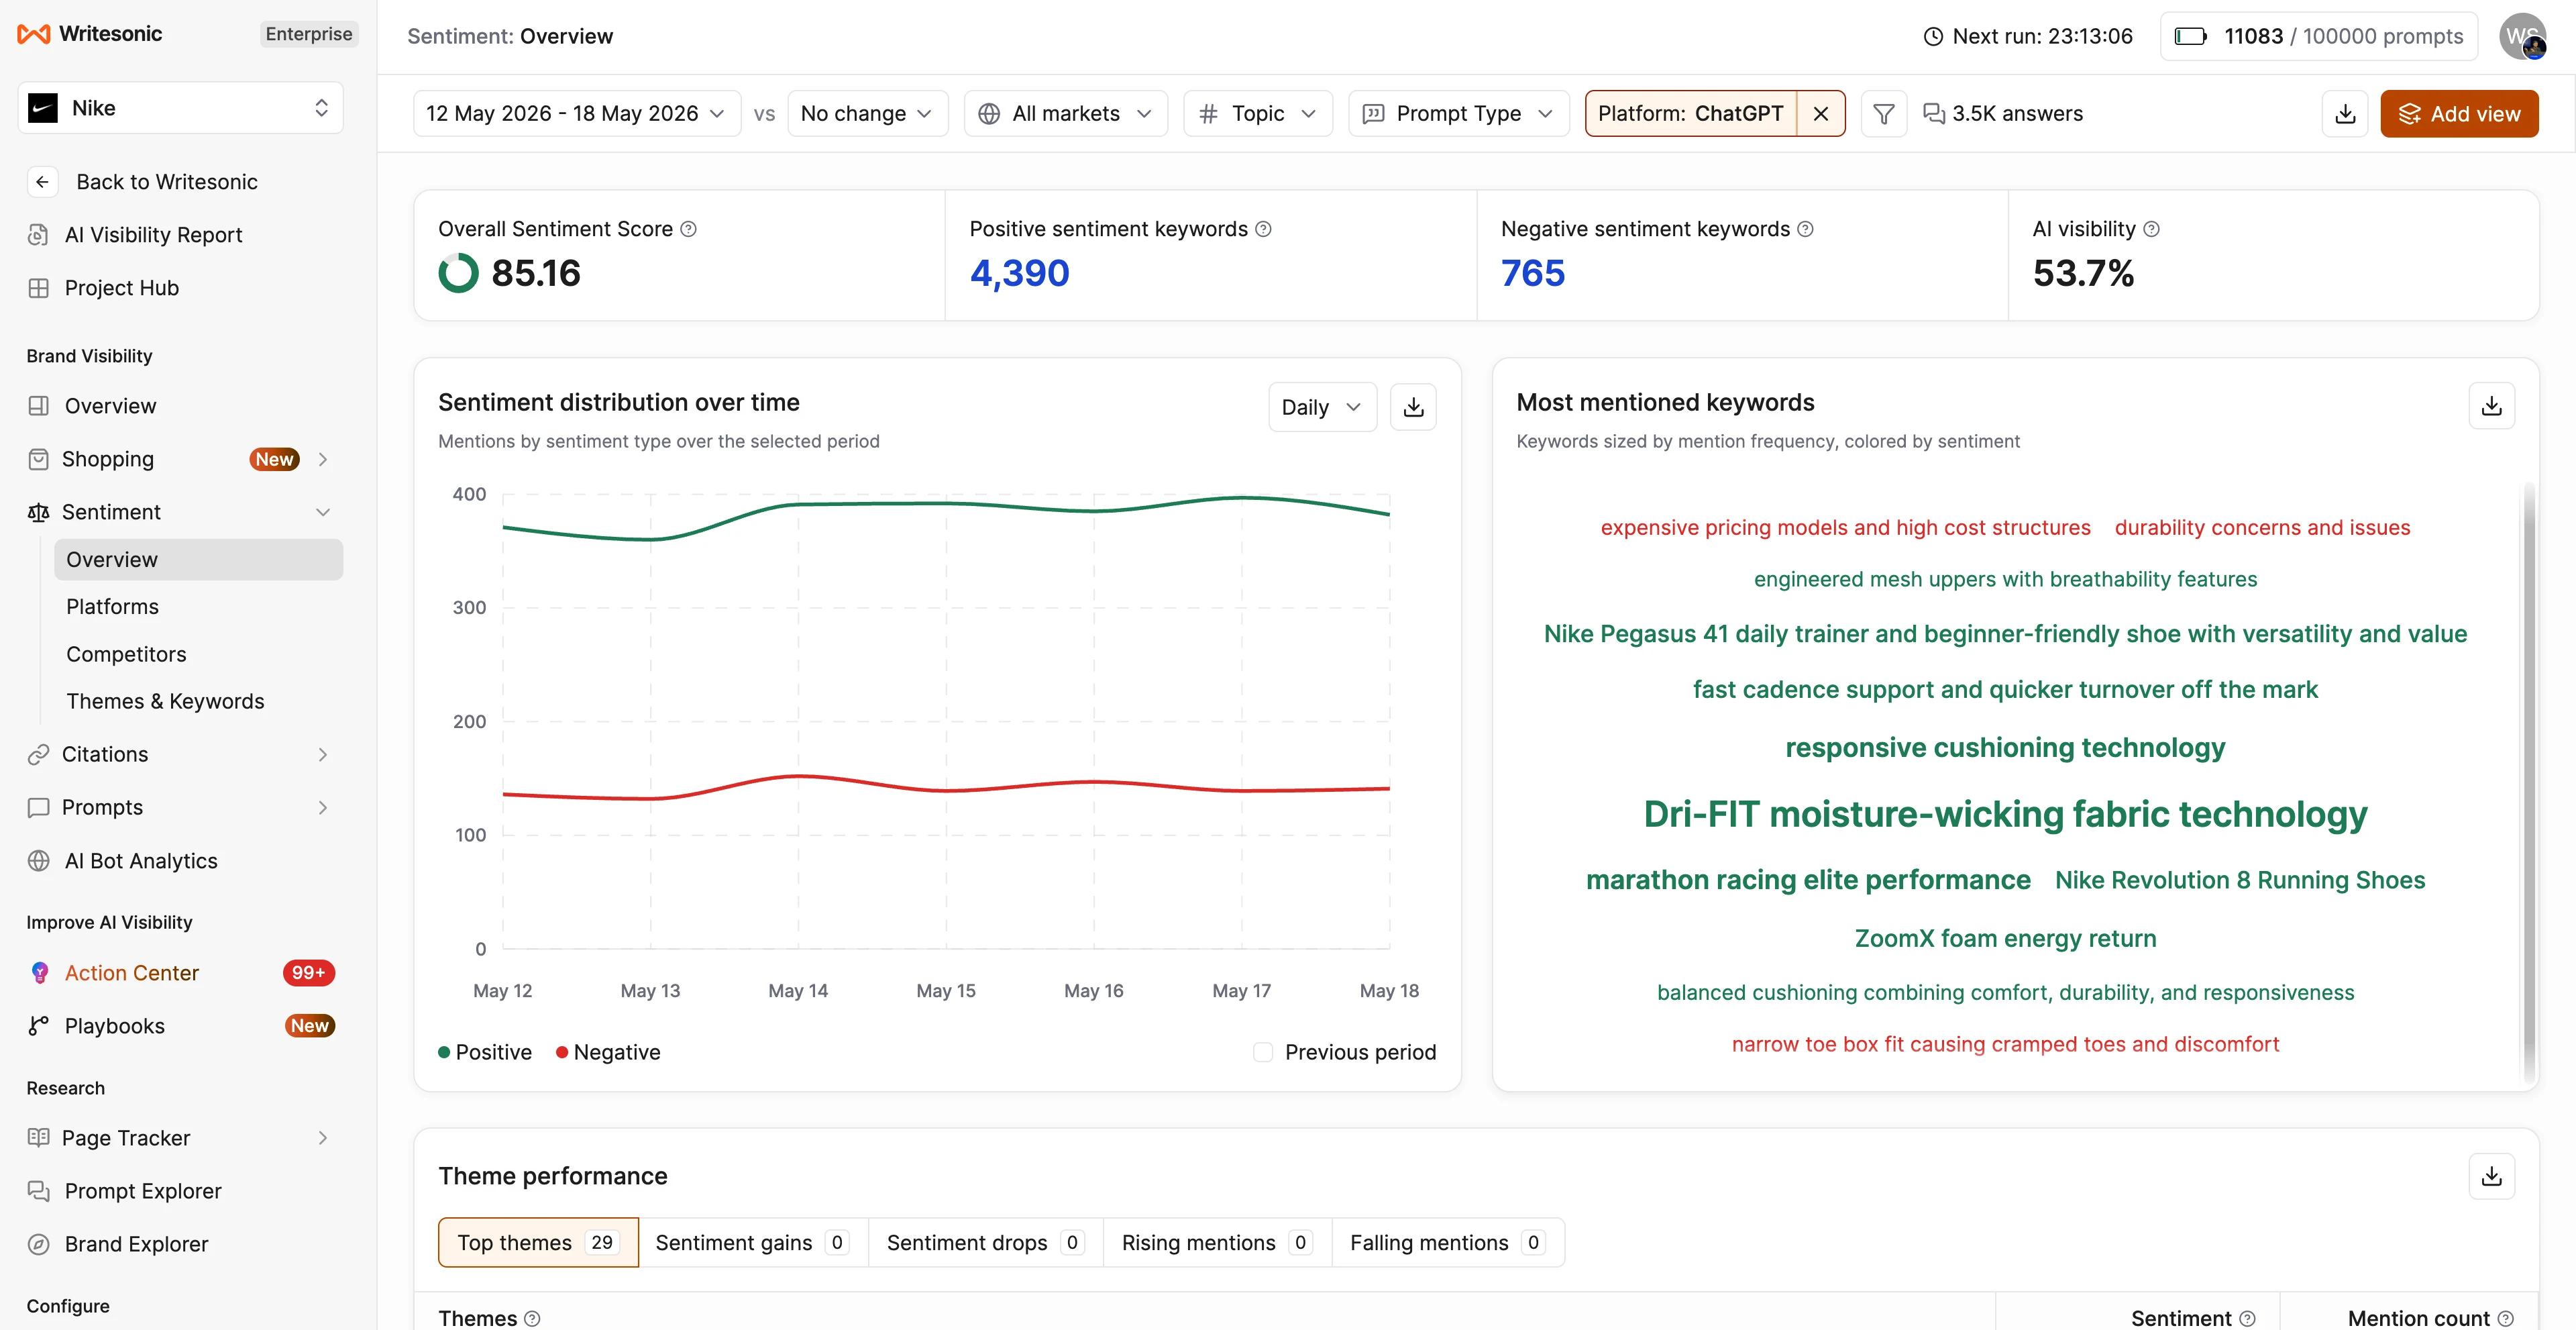Open Competitors under Sentiment

pos(198,654)
